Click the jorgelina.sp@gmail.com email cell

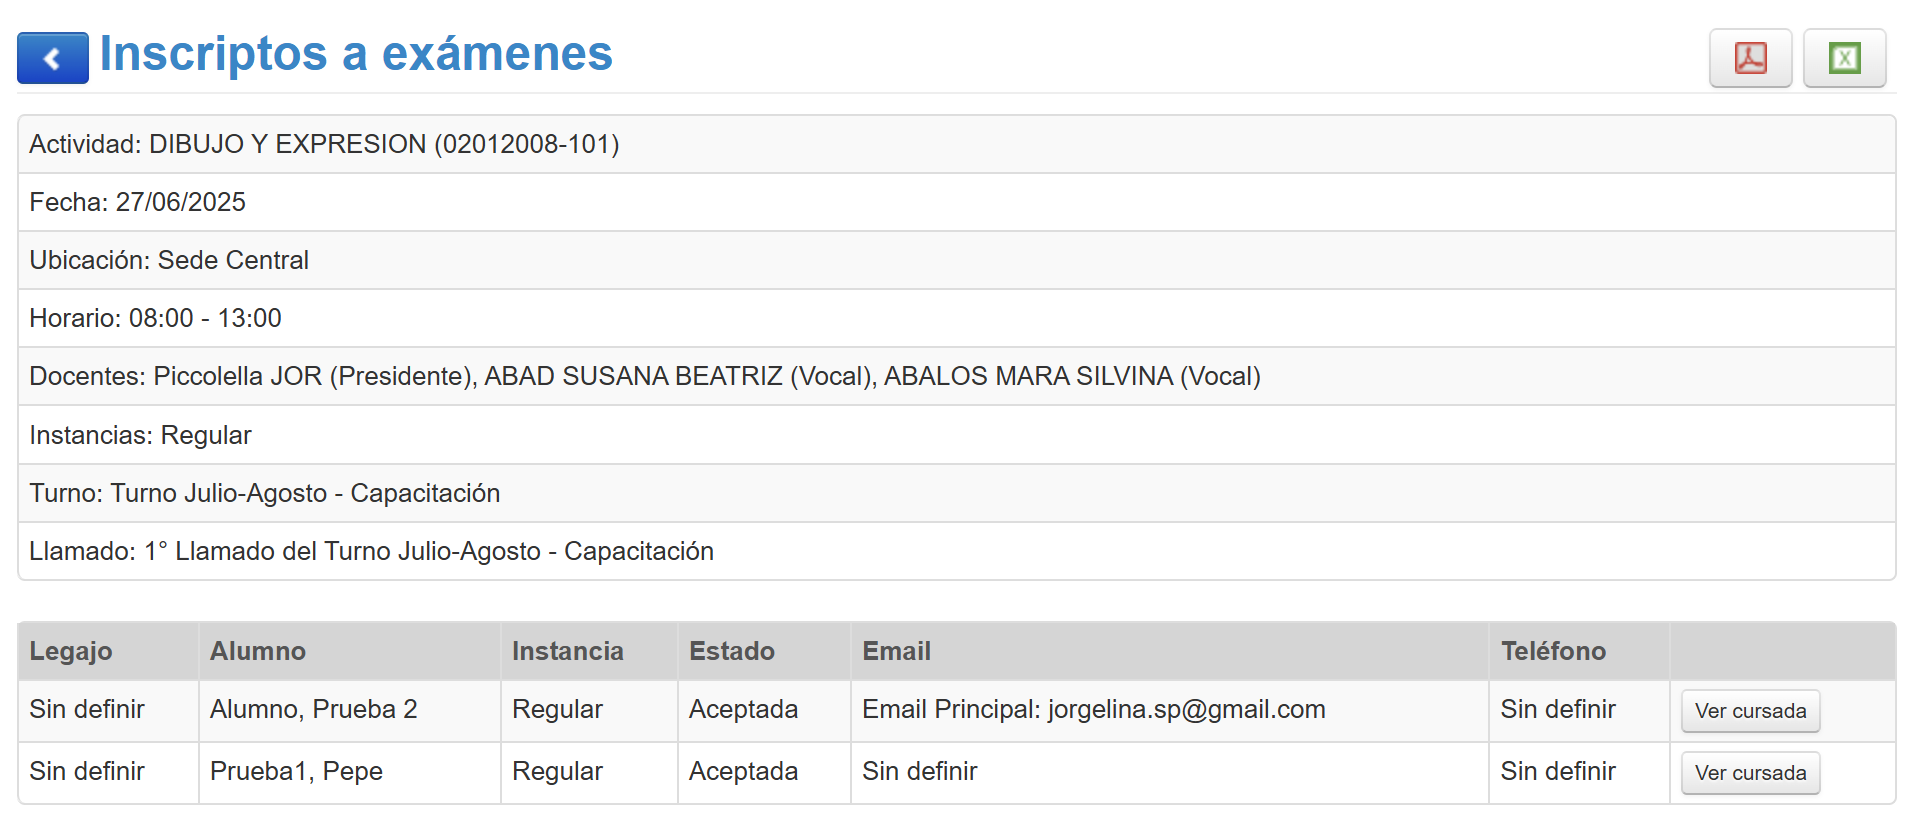point(1093,710)
